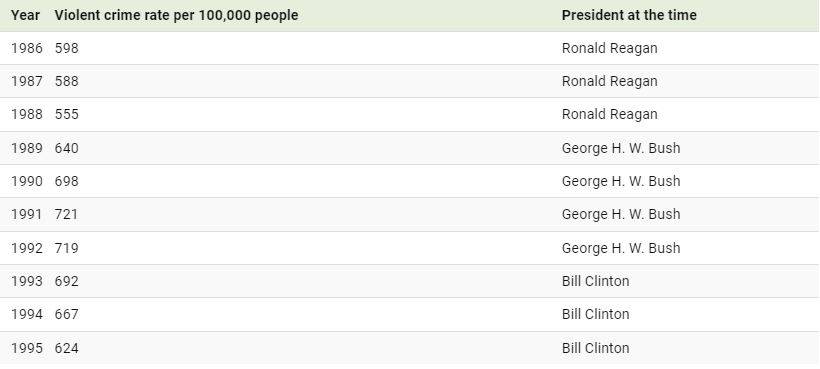
Task: Click the 1995 year cell
Action: tap(27, 348)
